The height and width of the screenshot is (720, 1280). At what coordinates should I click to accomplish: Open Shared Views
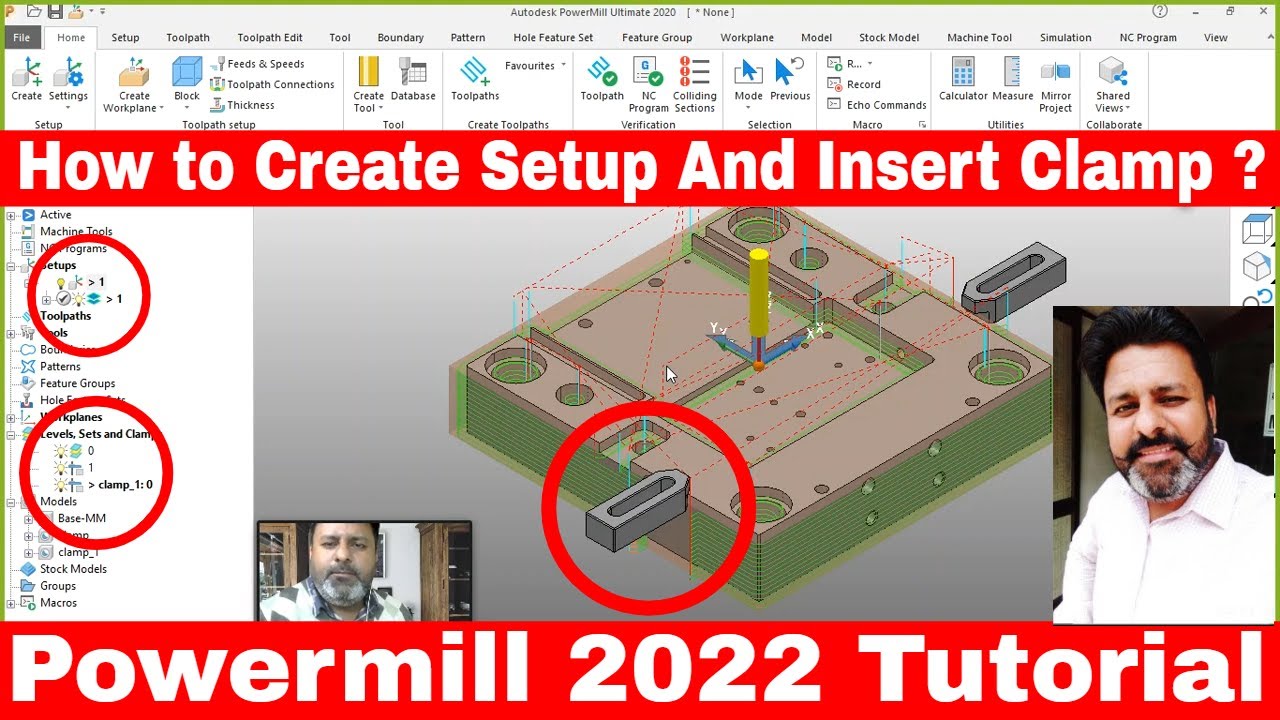pyautogui.click(x=1113, y=85)
